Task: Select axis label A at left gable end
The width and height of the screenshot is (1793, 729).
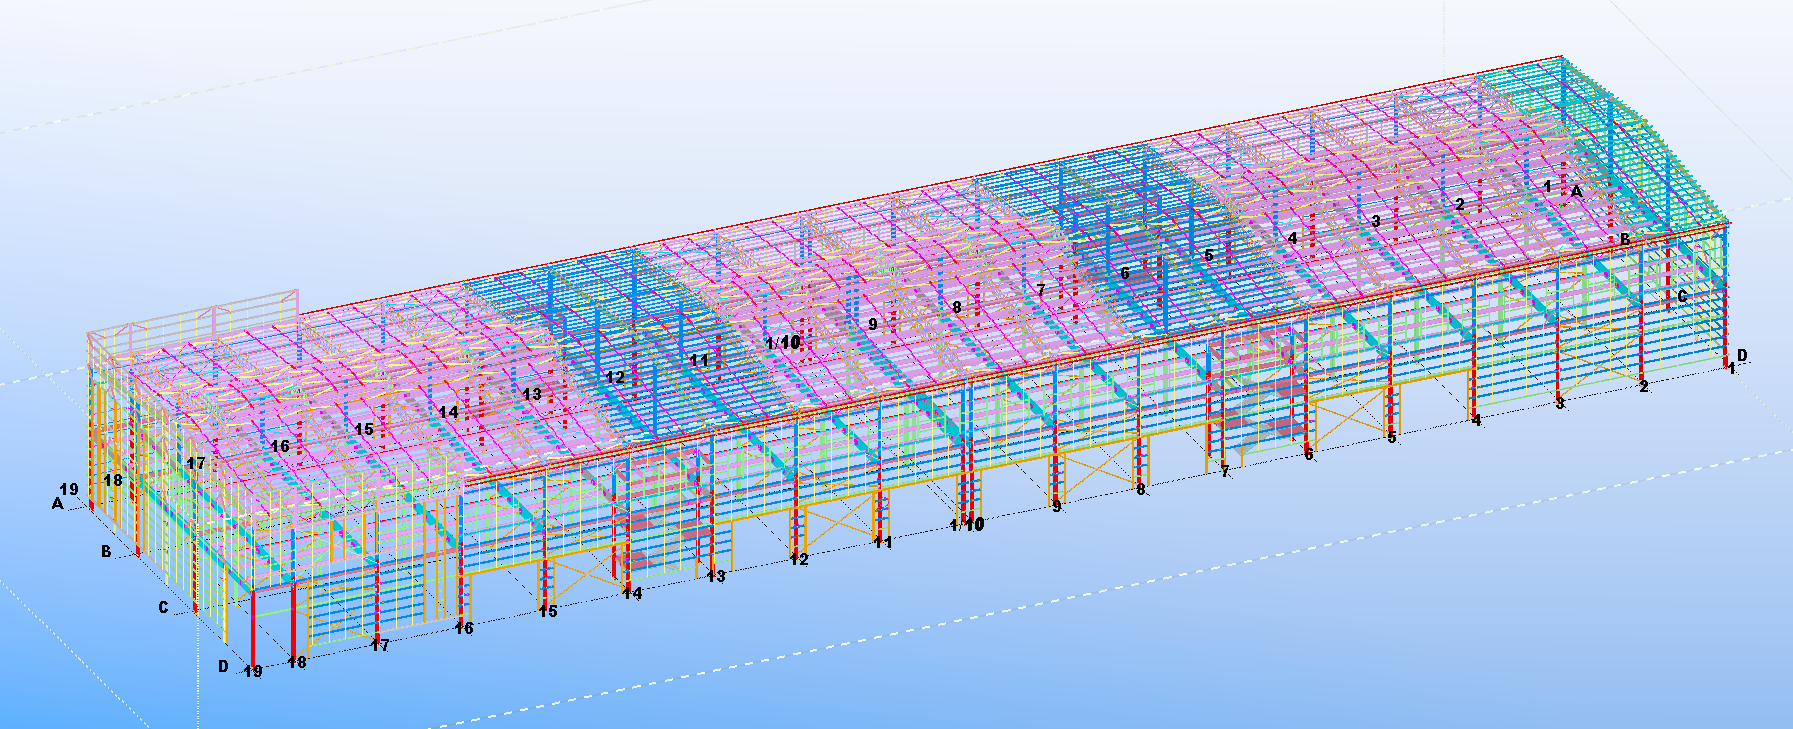Action: pos(58,504)
